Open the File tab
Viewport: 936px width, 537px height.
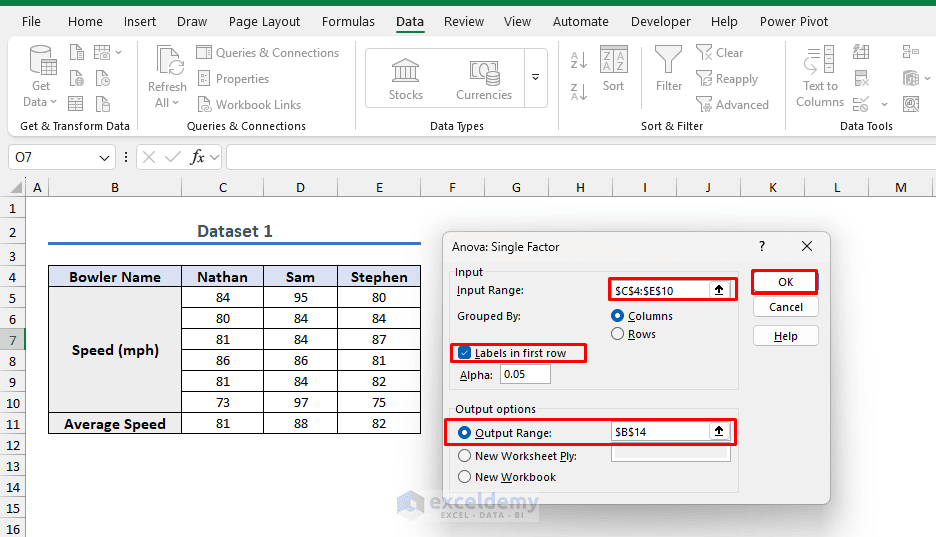tap(31, 22)
